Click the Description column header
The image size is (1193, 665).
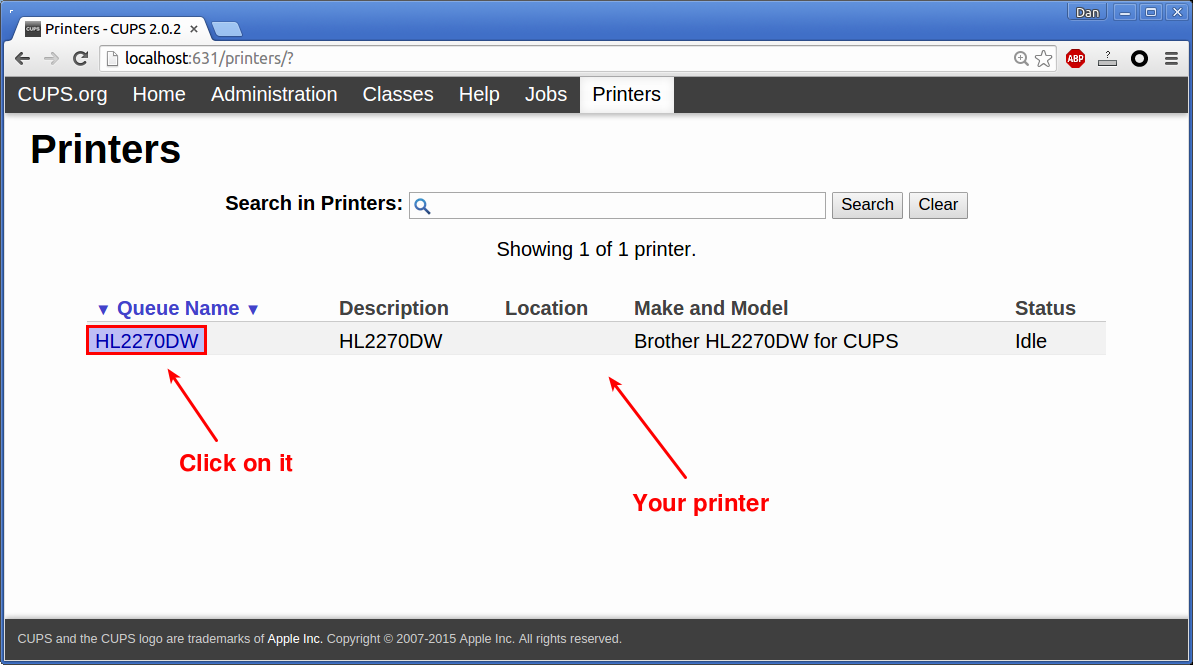click(393, 308)
